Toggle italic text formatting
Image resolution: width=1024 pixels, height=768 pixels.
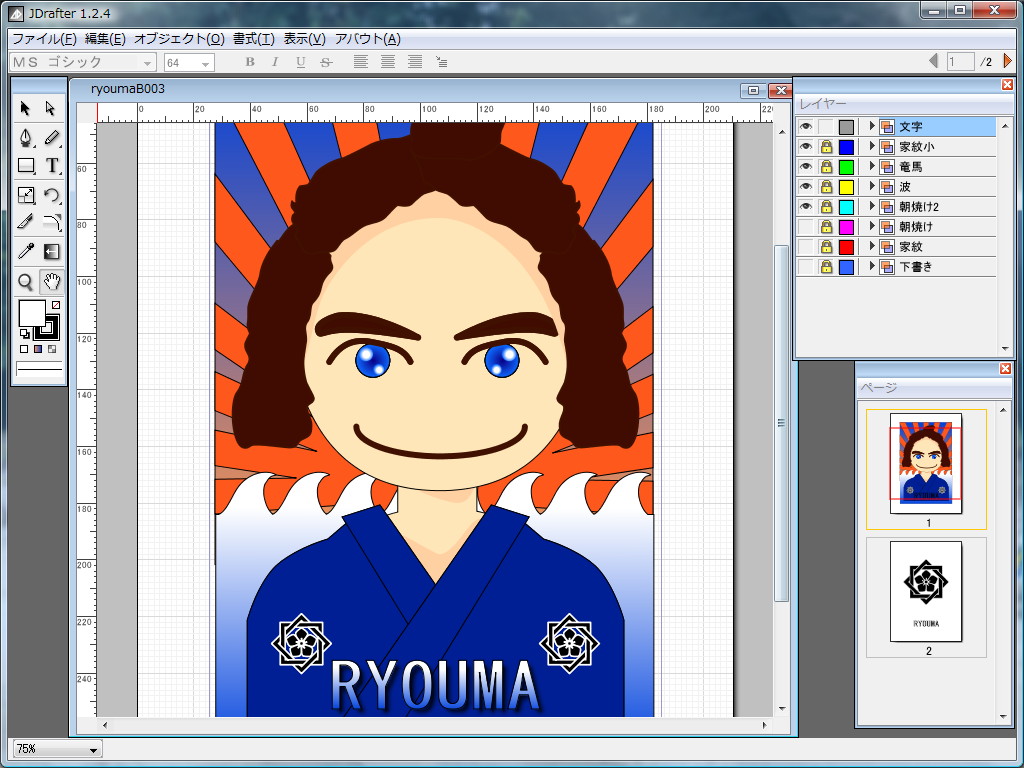pos(275,62)
